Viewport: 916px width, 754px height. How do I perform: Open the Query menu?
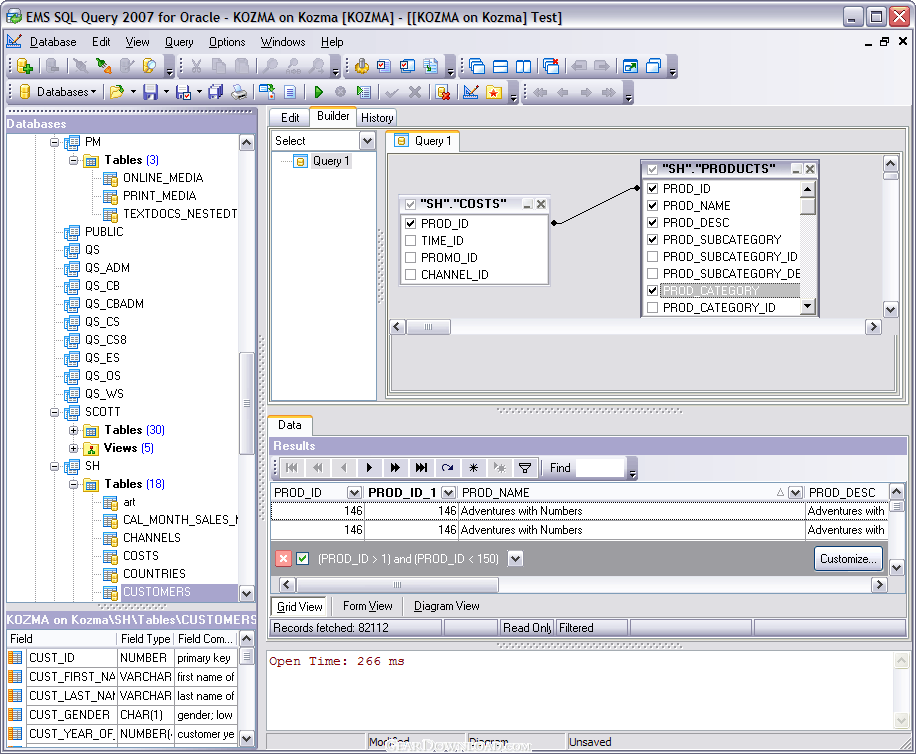coord(179,42)
